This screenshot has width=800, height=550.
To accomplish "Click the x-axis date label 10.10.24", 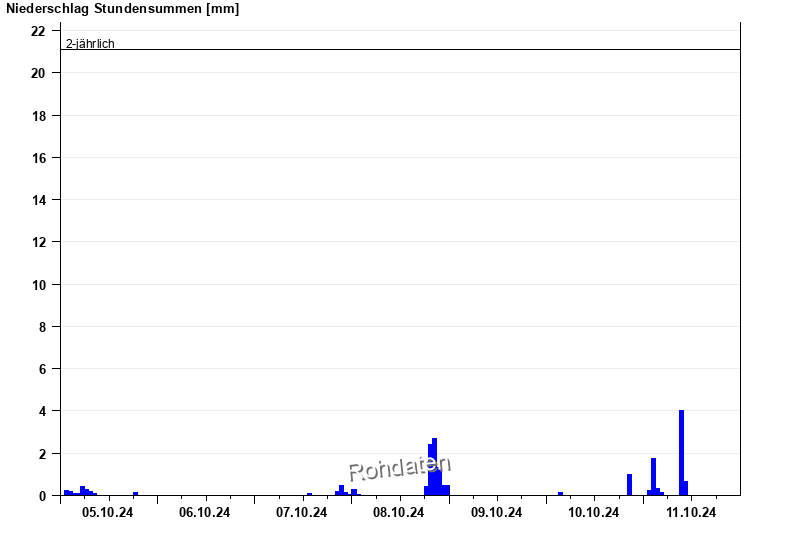I will click(593, 512).
